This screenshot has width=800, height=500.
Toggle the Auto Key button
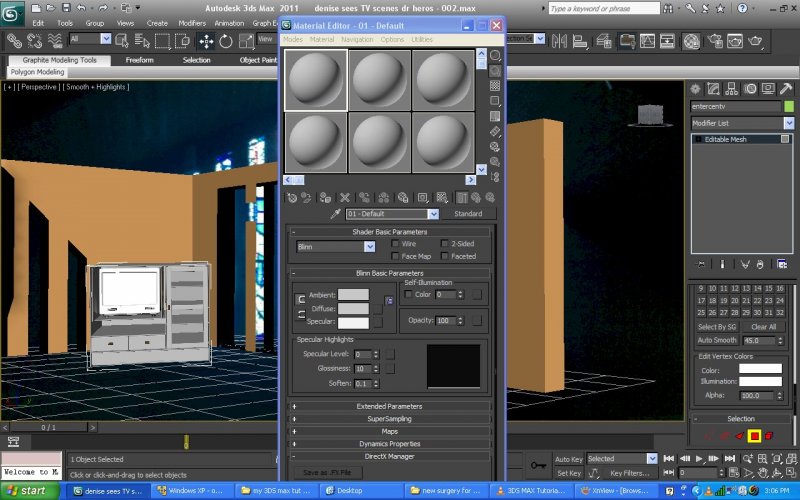(568, 459)
